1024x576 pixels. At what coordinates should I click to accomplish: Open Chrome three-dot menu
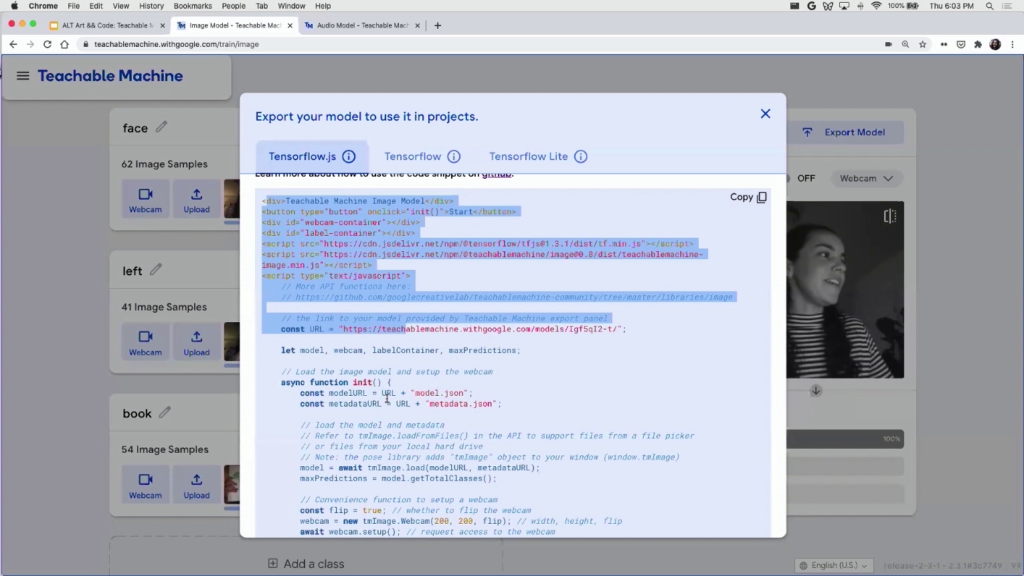[x=1013, y=44]
